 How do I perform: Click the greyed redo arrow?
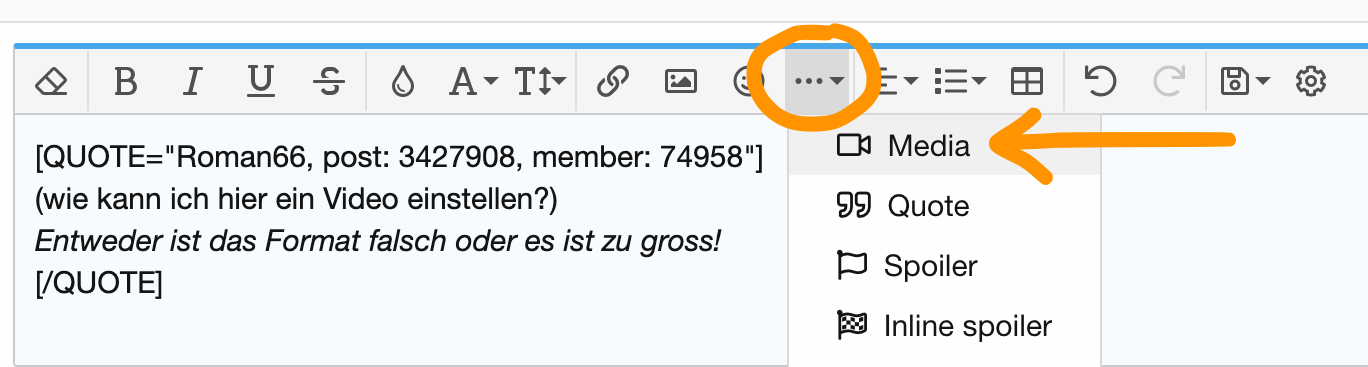pos(1168,82)
